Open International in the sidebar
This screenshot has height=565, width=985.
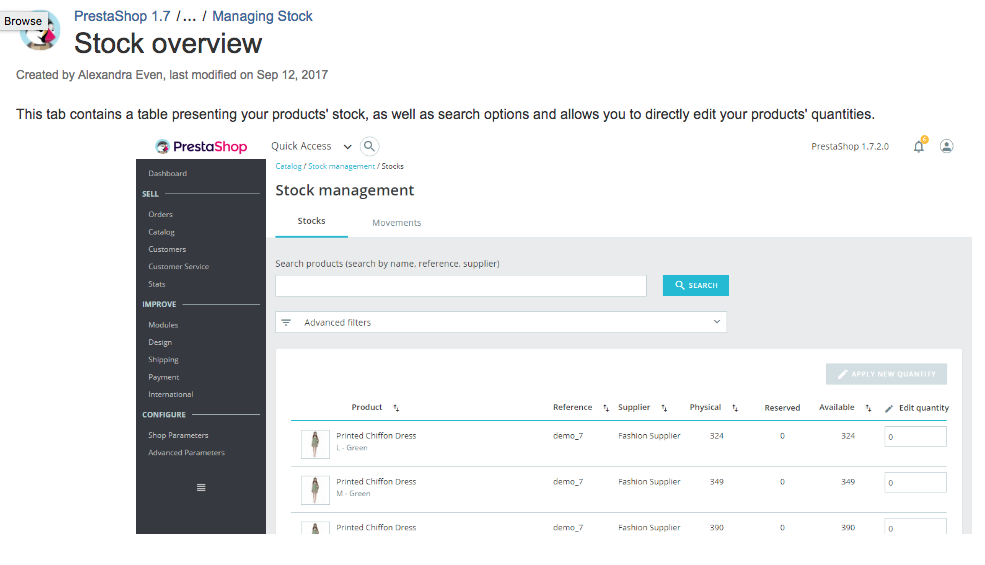point(171,395)
